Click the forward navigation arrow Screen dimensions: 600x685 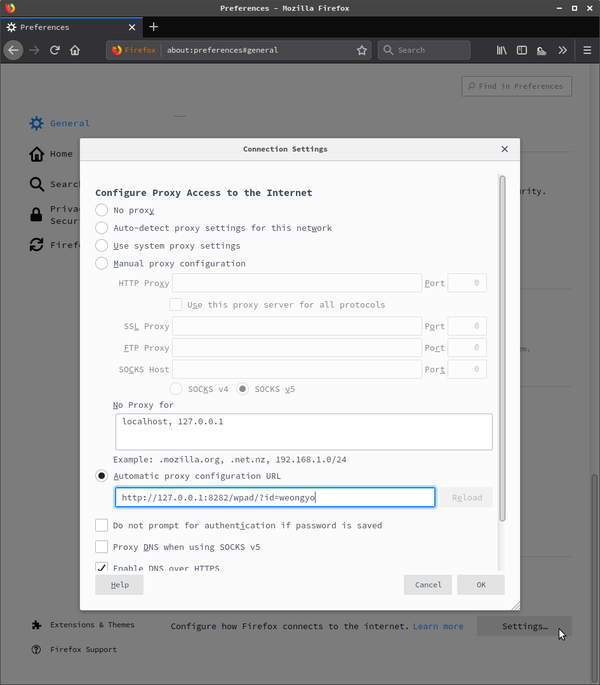(34, 50)
